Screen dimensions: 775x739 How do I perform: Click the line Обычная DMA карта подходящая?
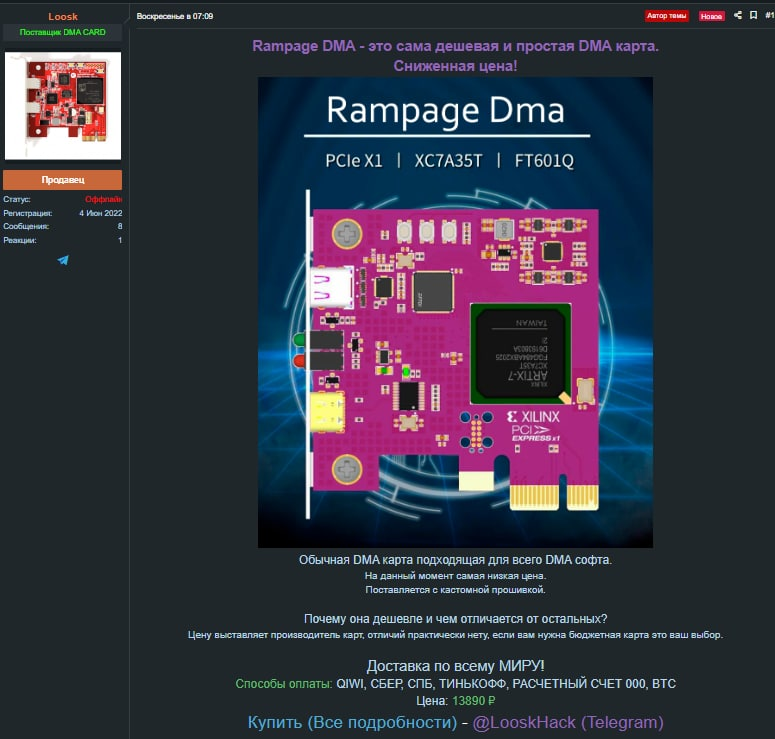(x=455, y=560)
